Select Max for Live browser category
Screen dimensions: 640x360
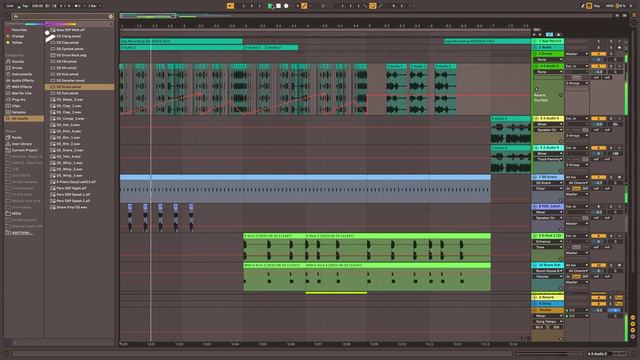(21, 93)
